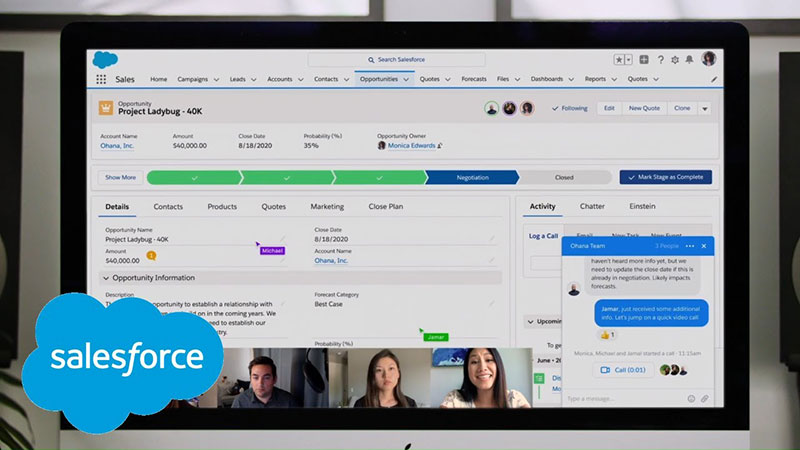Toggle the Following button
Viewport: 800px width, 450px height.
(569, 108)
